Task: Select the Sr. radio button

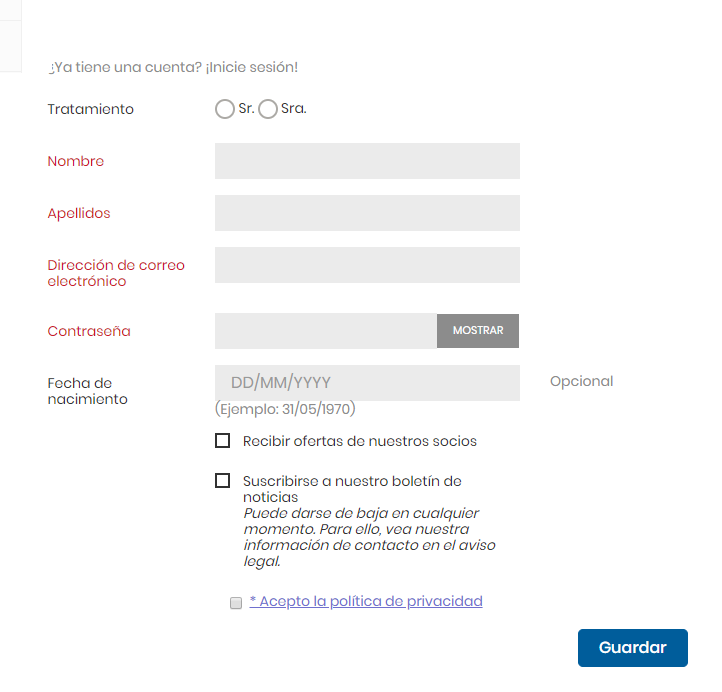Action: pos(225,109)
